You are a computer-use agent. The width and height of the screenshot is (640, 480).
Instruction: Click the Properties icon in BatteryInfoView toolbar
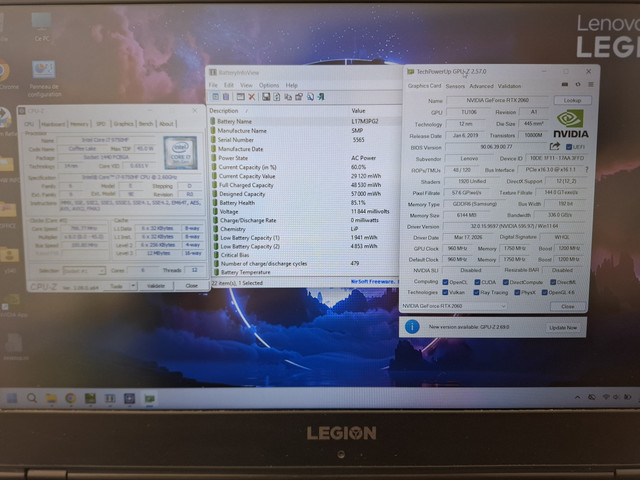point(299,97)
